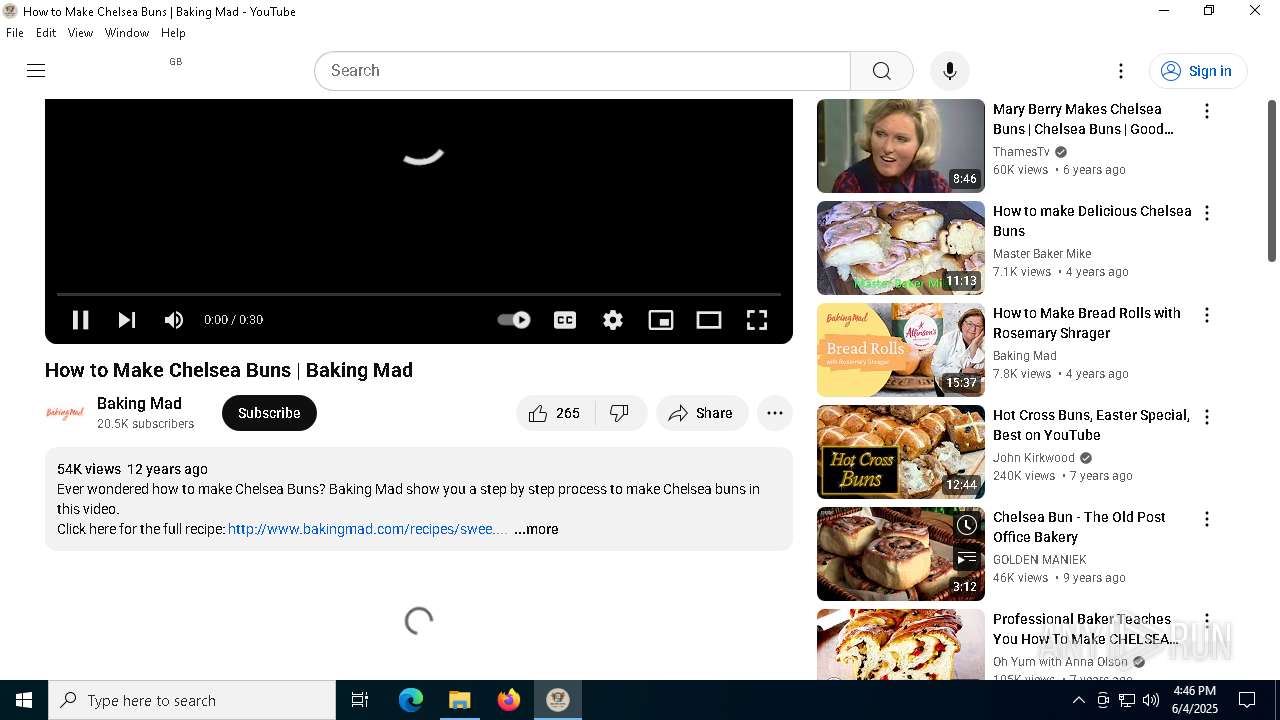Image resolution: width=1280 pixels, height=720 pixels.
Task: Dislike the video with thumbs down
Action: pos(620,413)
